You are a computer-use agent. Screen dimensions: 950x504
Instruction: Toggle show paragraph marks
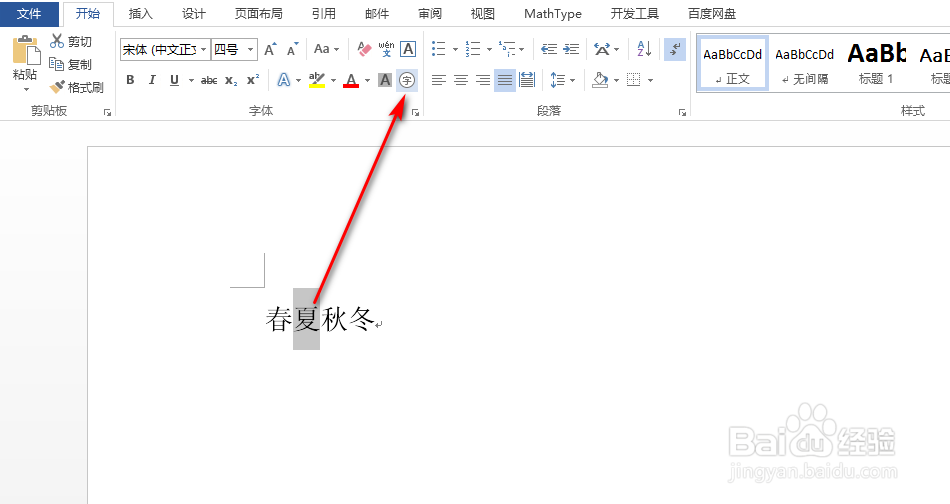click(675, 49)
